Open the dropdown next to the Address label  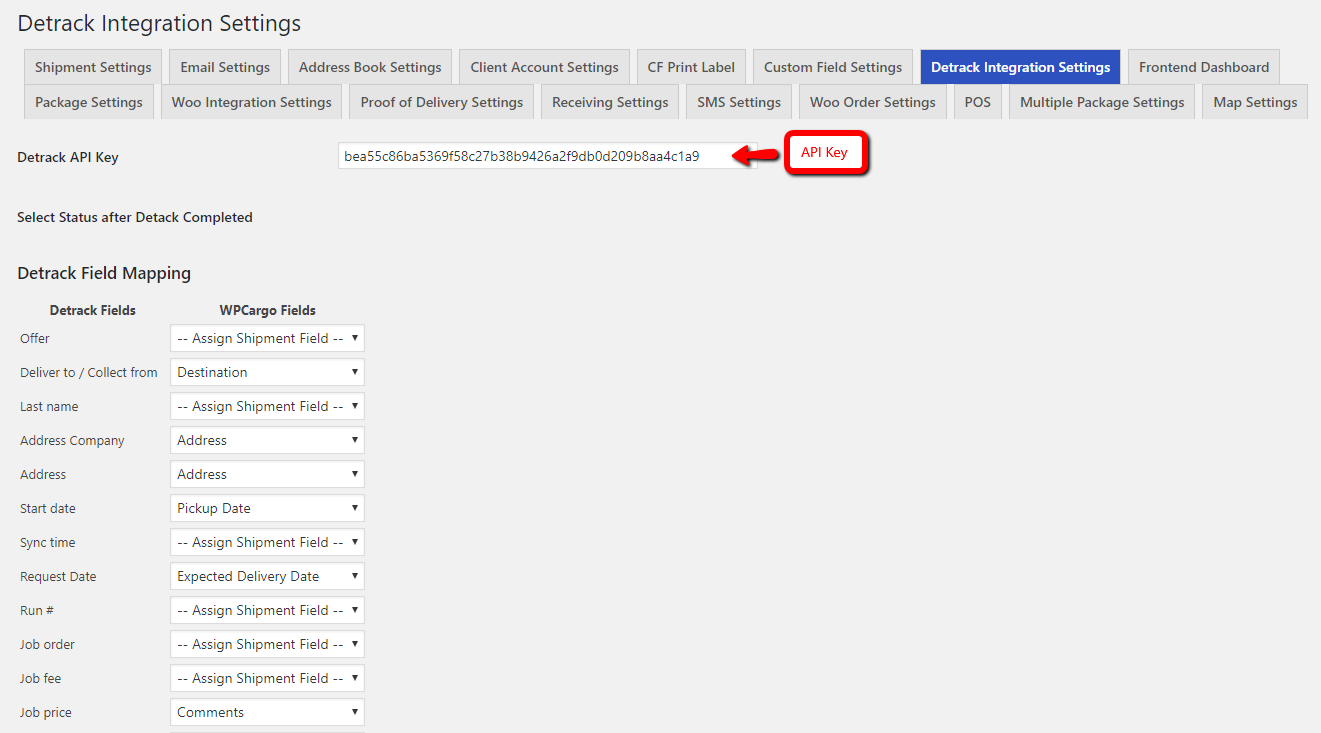[x=267, y=474]
